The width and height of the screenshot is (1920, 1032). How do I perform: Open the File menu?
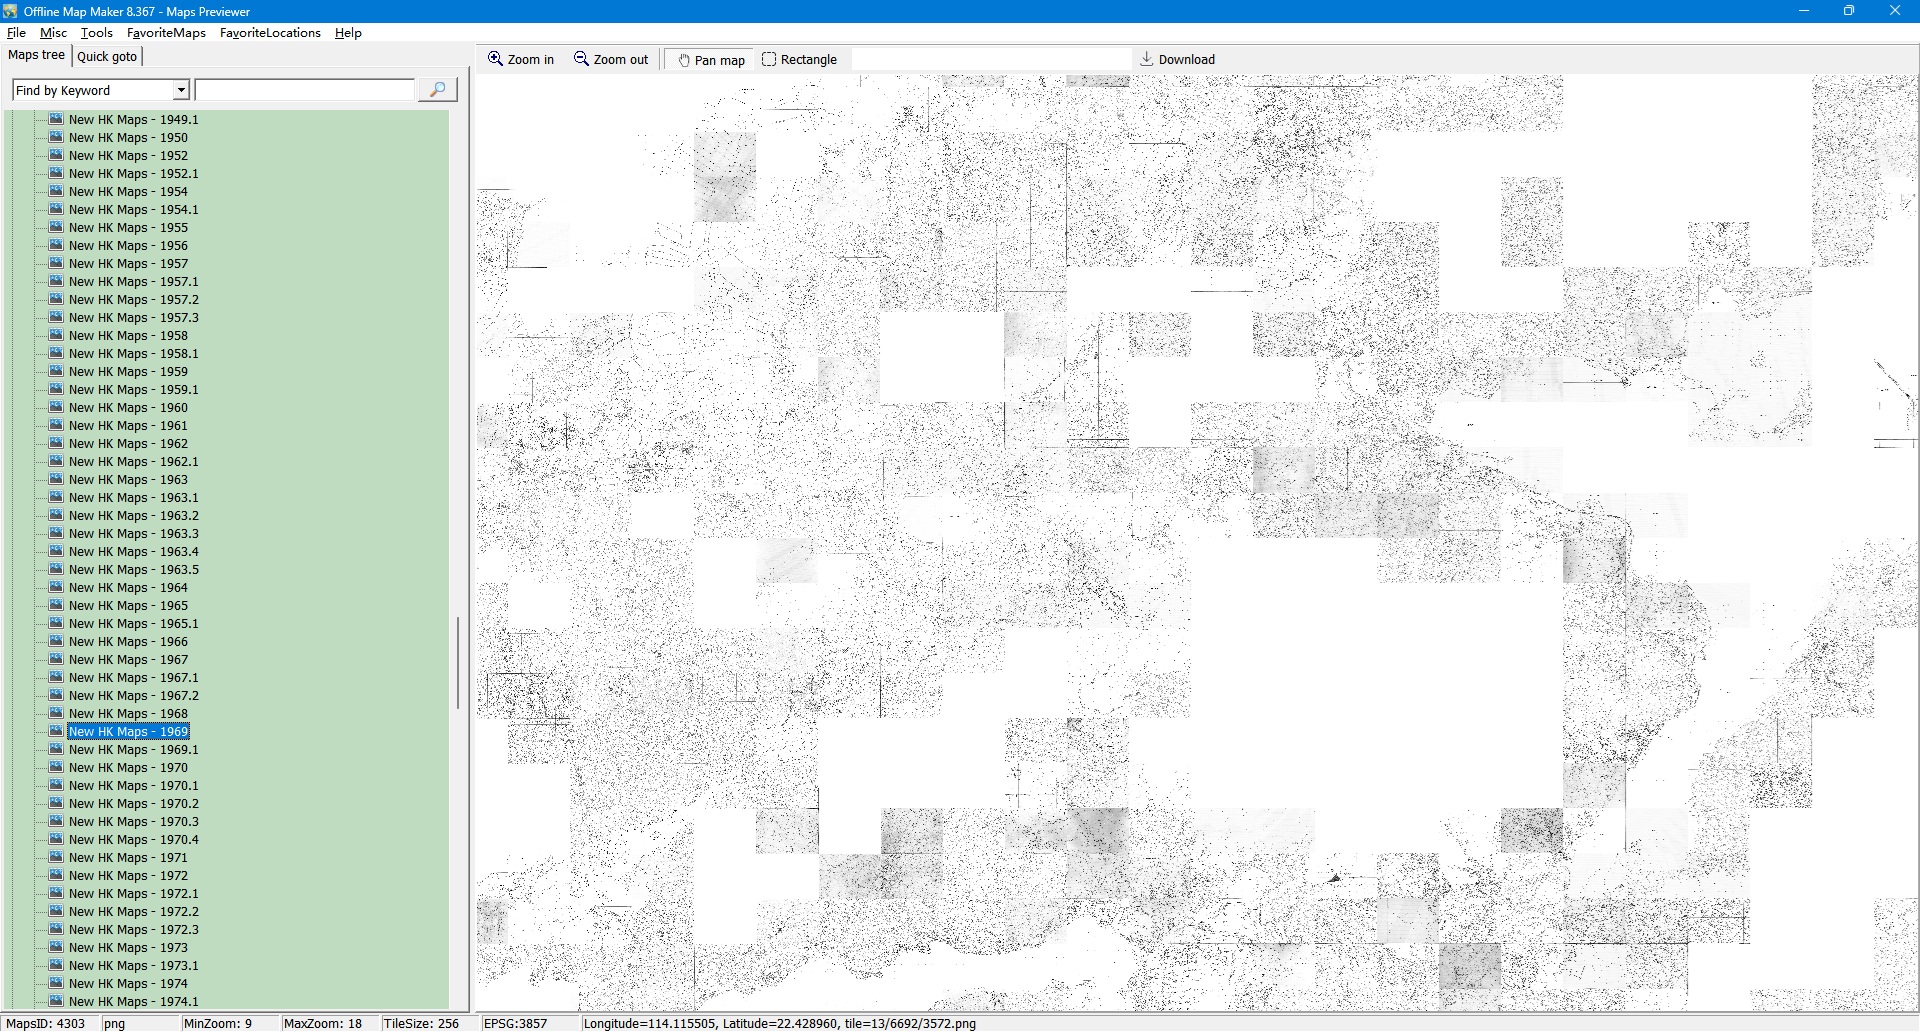[x=16, y=33]
